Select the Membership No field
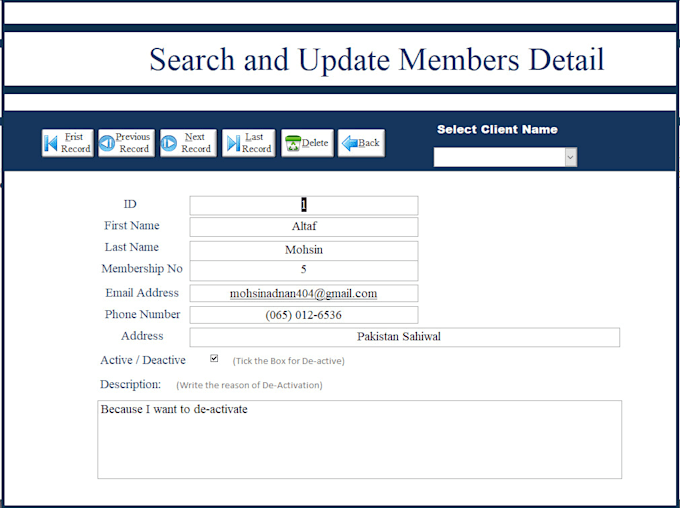Image resolution: width=680 pixels, height=508 pixels. [x=304, y=270]
